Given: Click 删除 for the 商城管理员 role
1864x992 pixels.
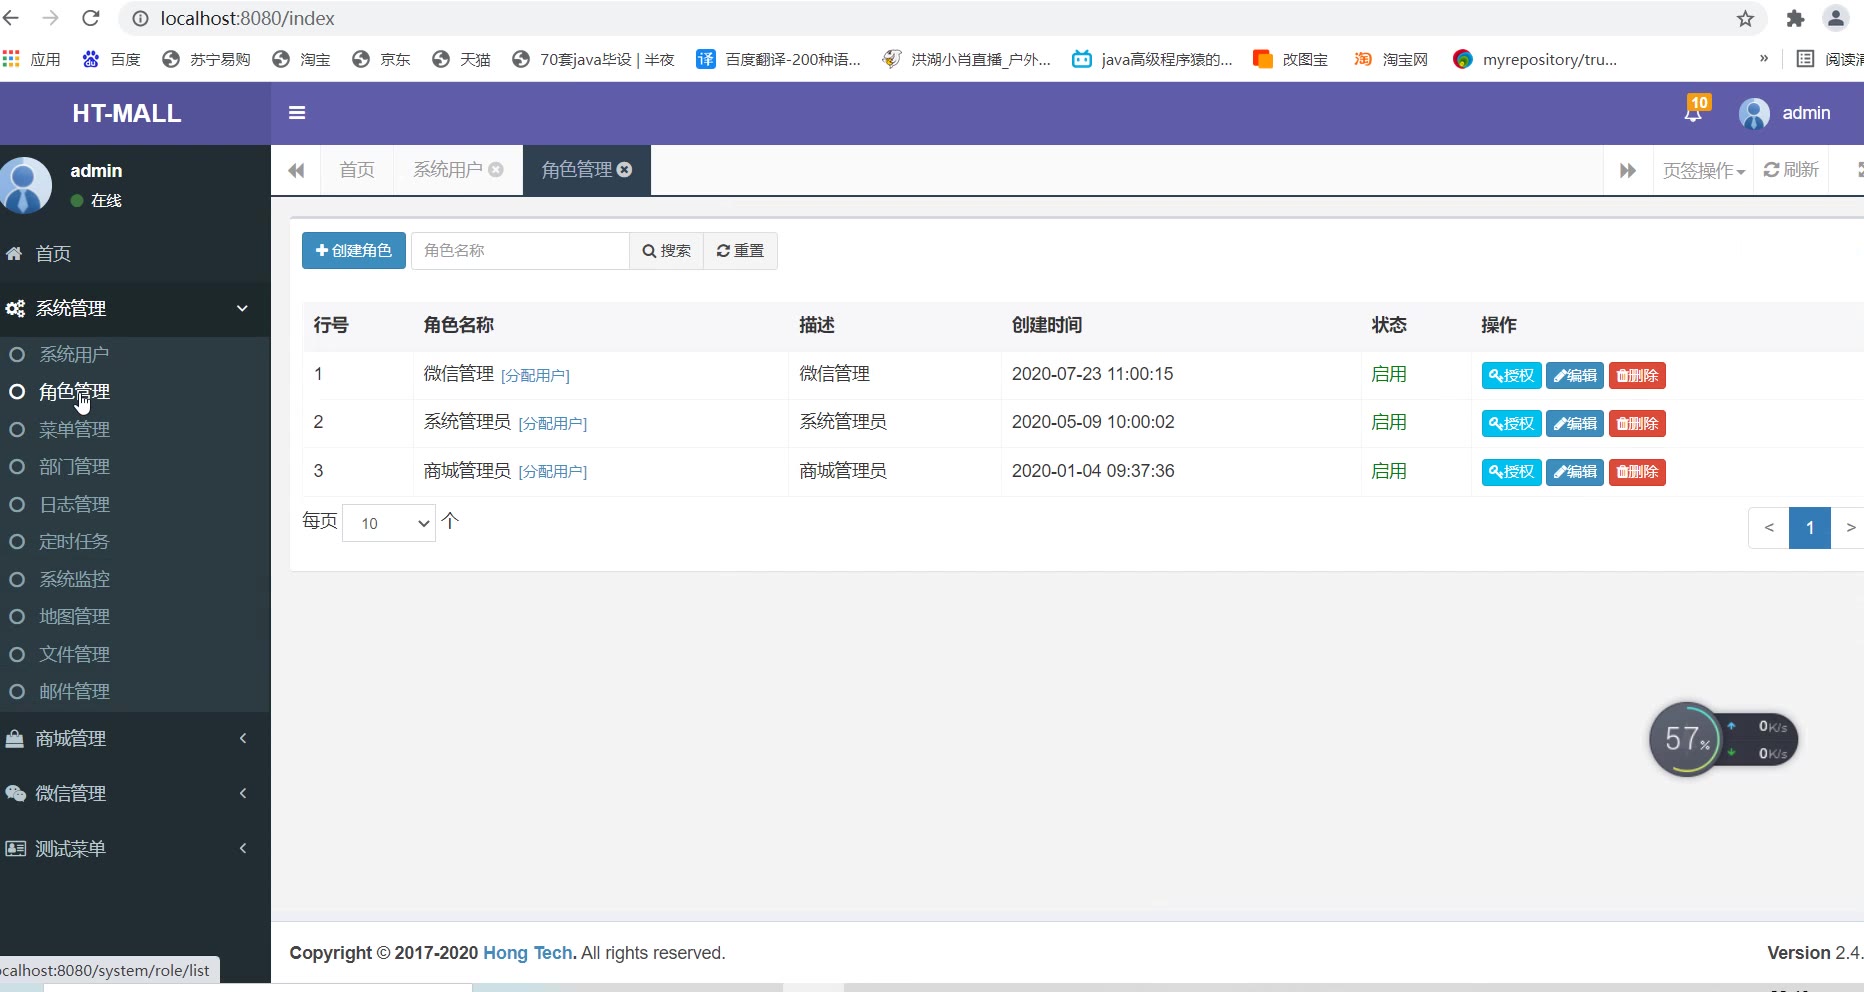Looking at the screenshot, I should coord(1637,472).
